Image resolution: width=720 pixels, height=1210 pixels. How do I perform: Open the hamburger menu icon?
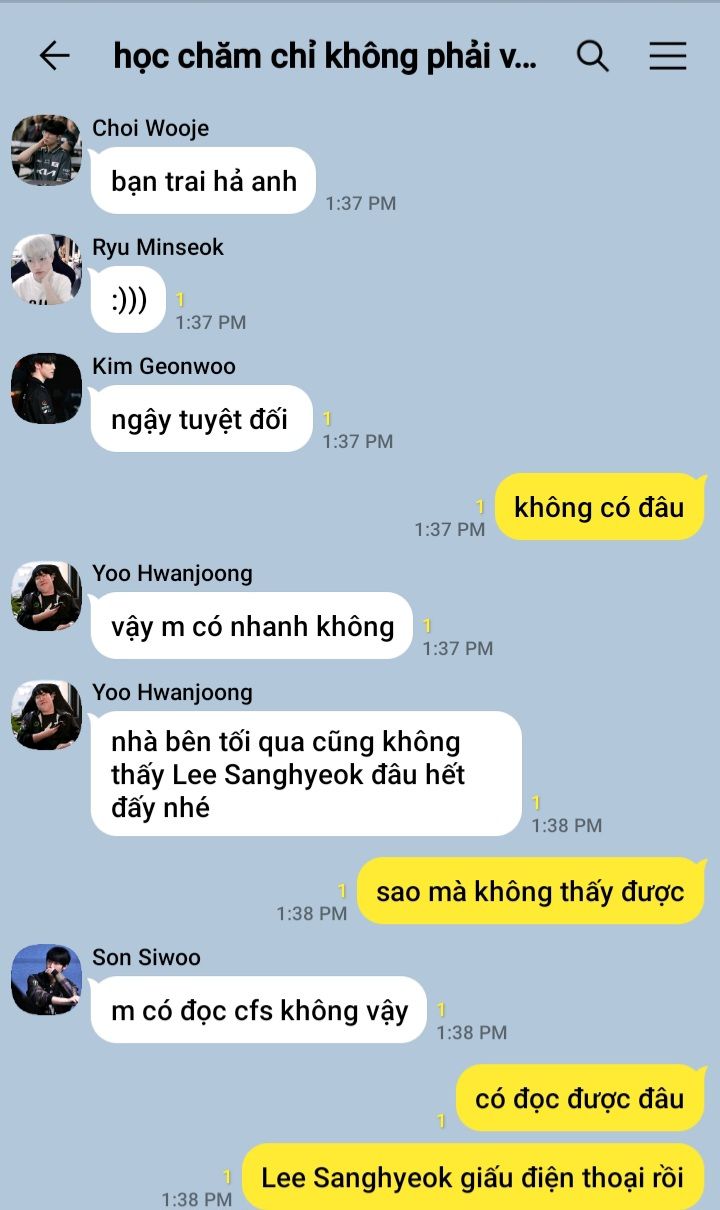668,56
